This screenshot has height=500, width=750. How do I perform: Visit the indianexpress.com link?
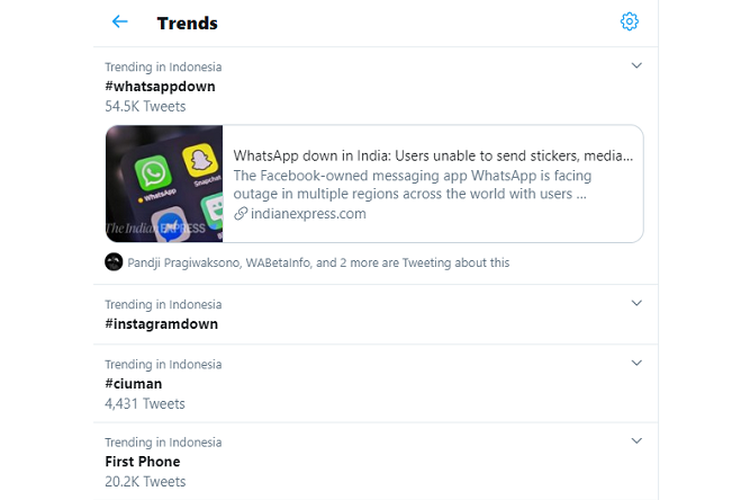point(309,213)
